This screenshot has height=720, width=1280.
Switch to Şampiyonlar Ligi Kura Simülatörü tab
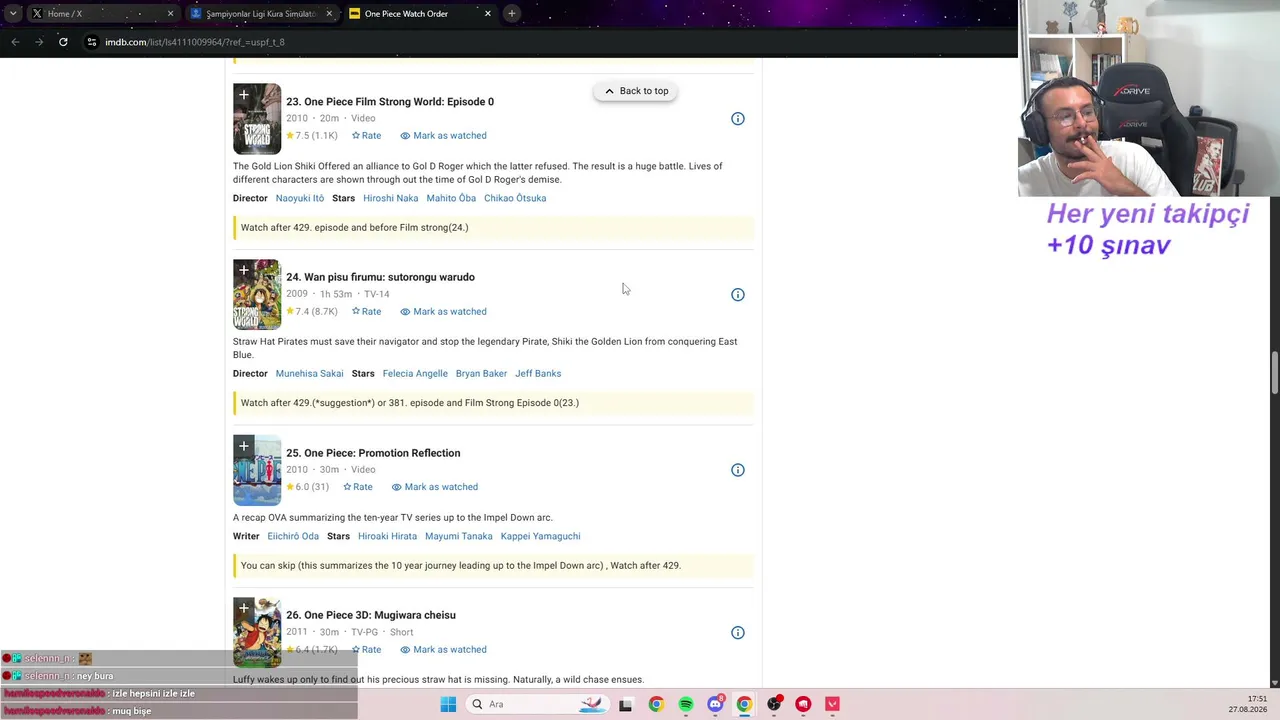pyautogui.click(x=260, y=14)
